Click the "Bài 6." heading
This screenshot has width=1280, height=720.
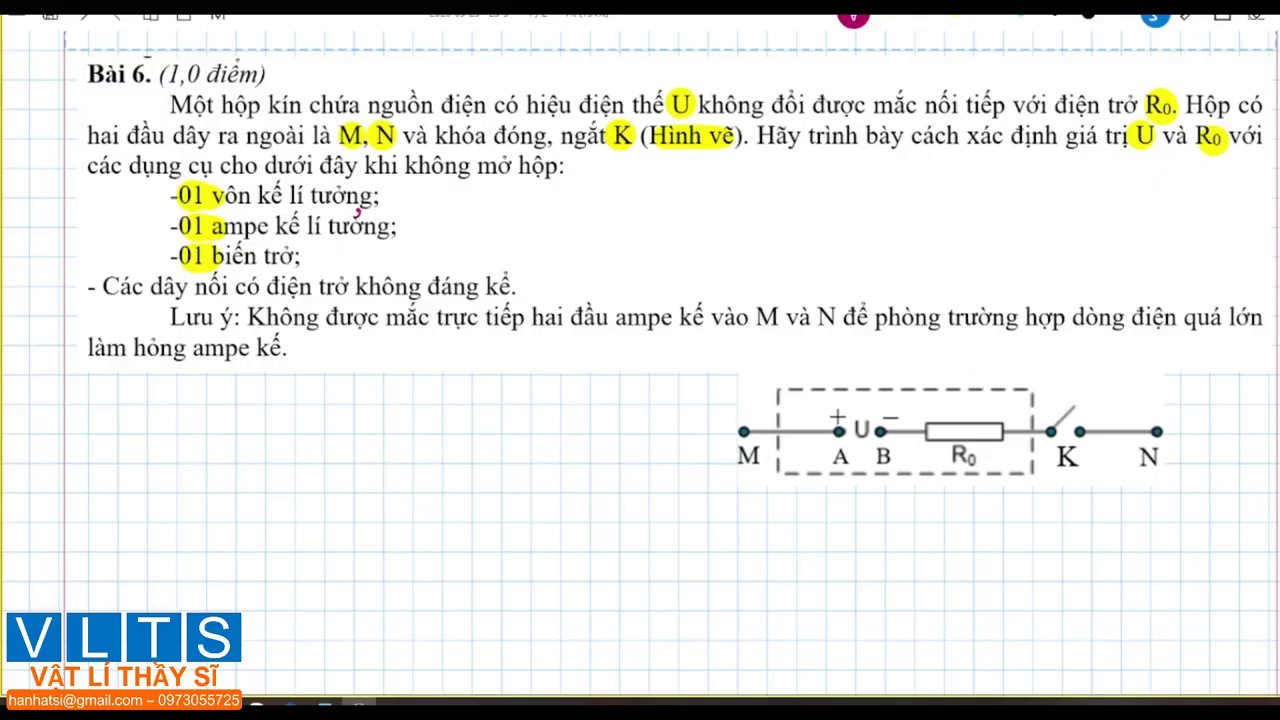pyautogui.click(x=119, y=74)
